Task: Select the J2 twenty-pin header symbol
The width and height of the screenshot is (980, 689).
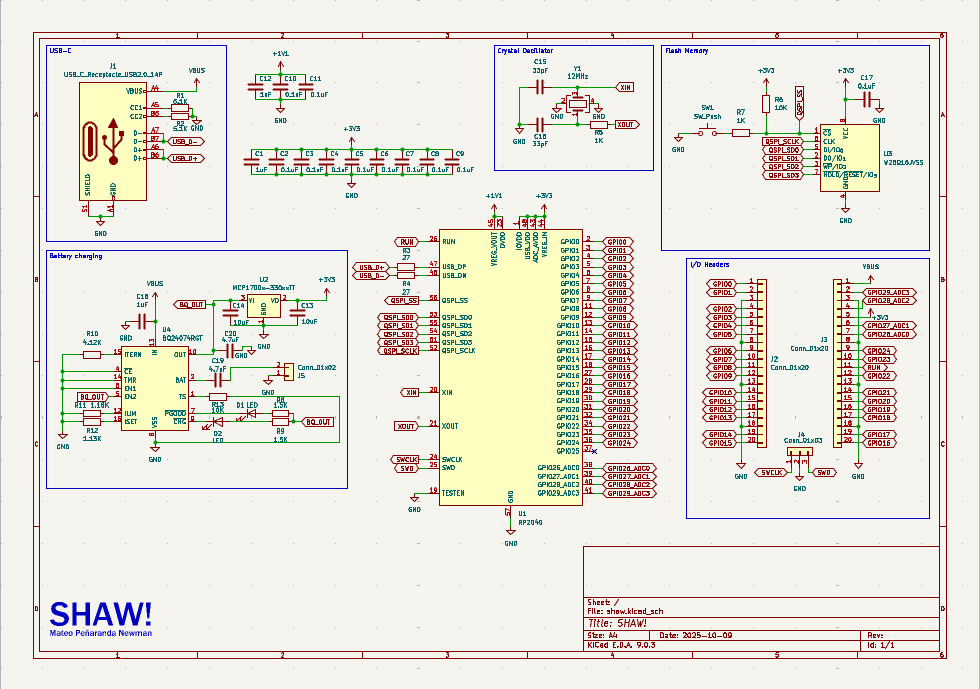Action: [761, 363]
